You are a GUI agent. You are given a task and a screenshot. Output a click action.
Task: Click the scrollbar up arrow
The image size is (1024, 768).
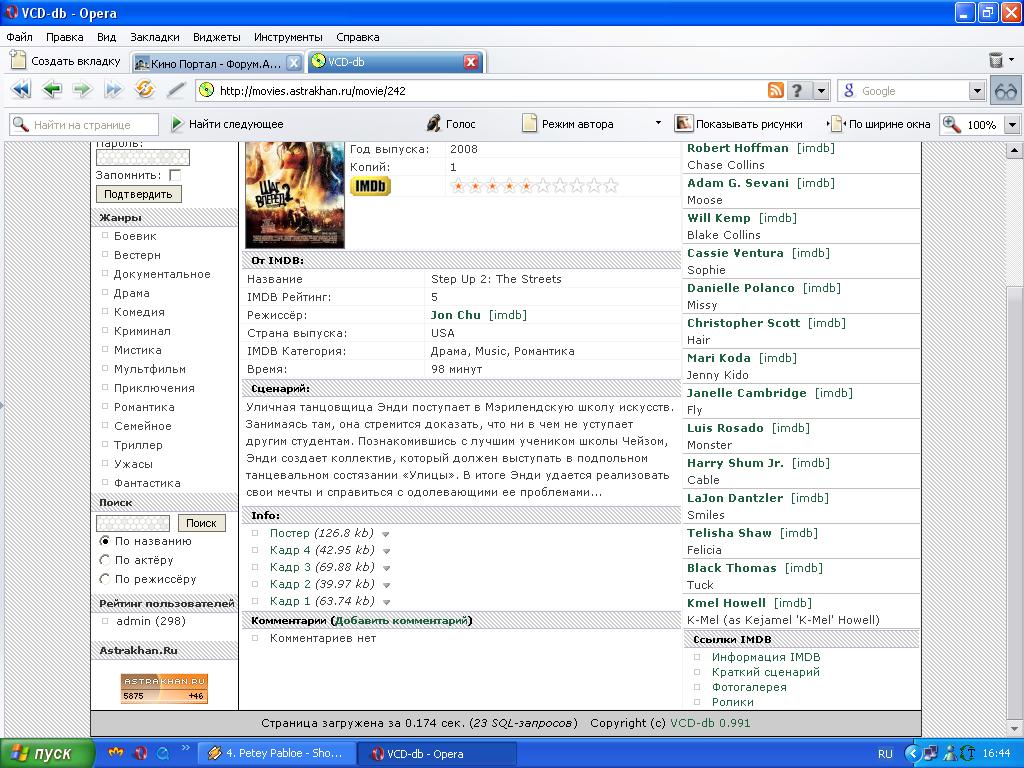click(x=1014, y=151)
